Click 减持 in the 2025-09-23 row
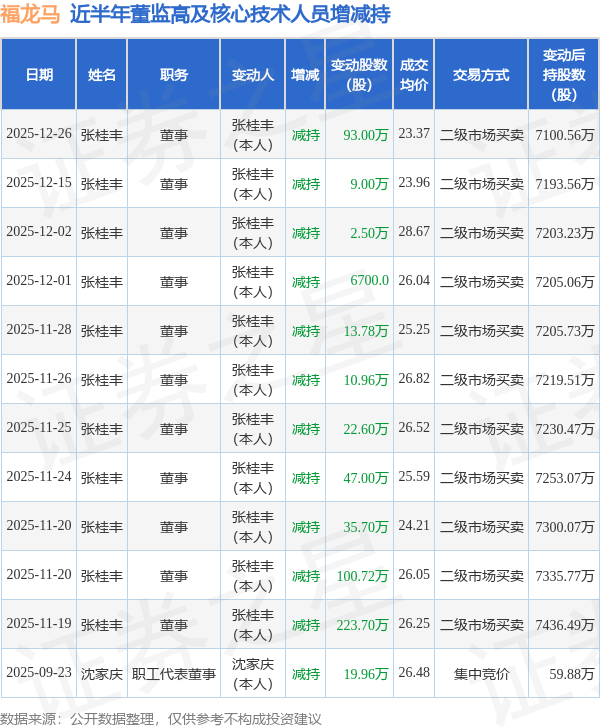 pos(306,674)
